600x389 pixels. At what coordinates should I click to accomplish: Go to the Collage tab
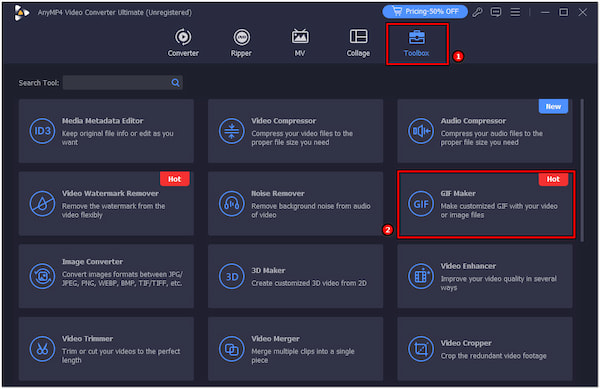pyautogui.click(x=358, y=43)
